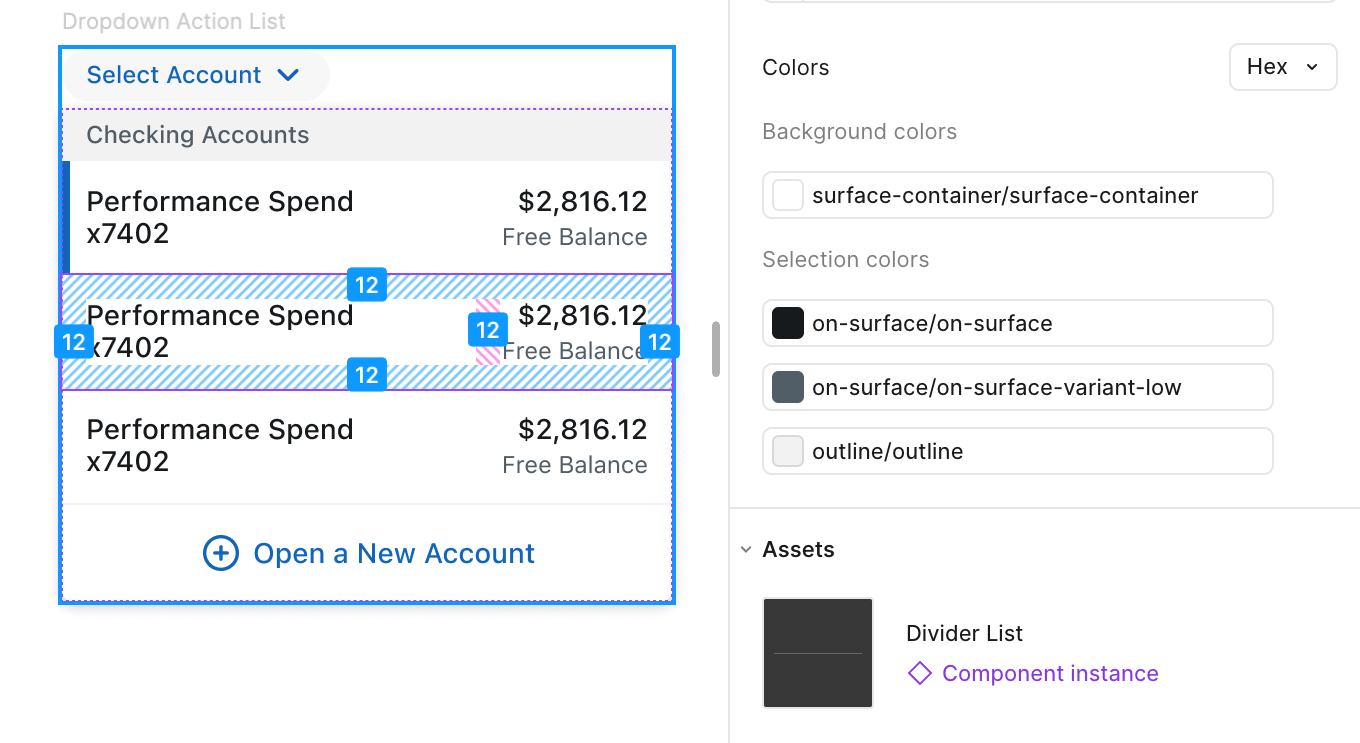Image resolution: width=1360 pixels, height=743 pixels.
Task: Click the center 12 gap spacing badge
Action: [x=487, y=330]
